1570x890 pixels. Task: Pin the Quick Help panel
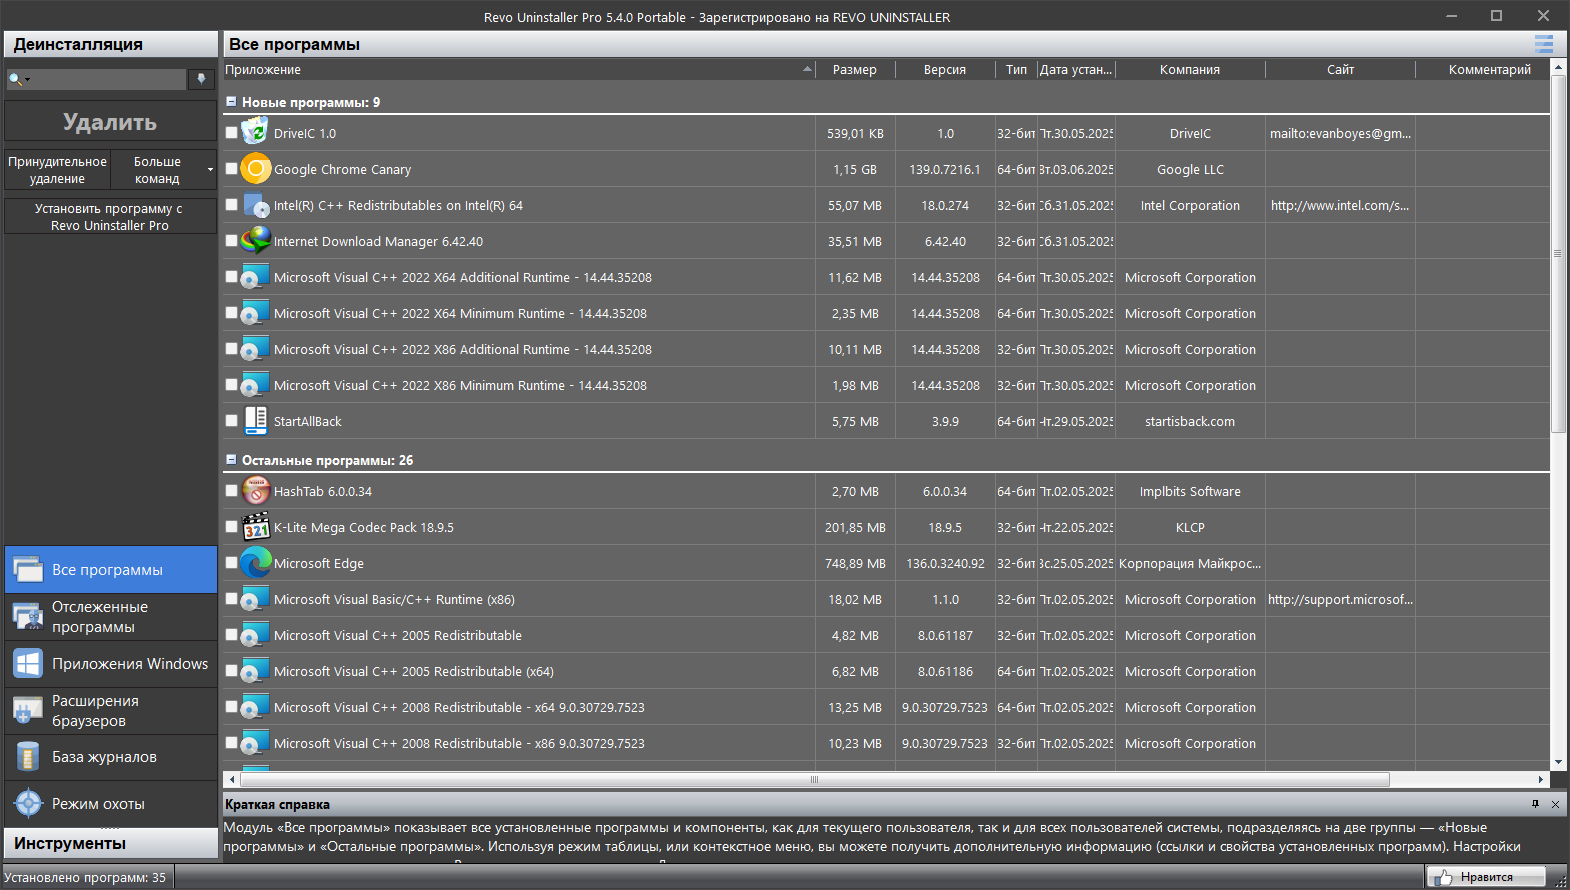pos(1535,804)
